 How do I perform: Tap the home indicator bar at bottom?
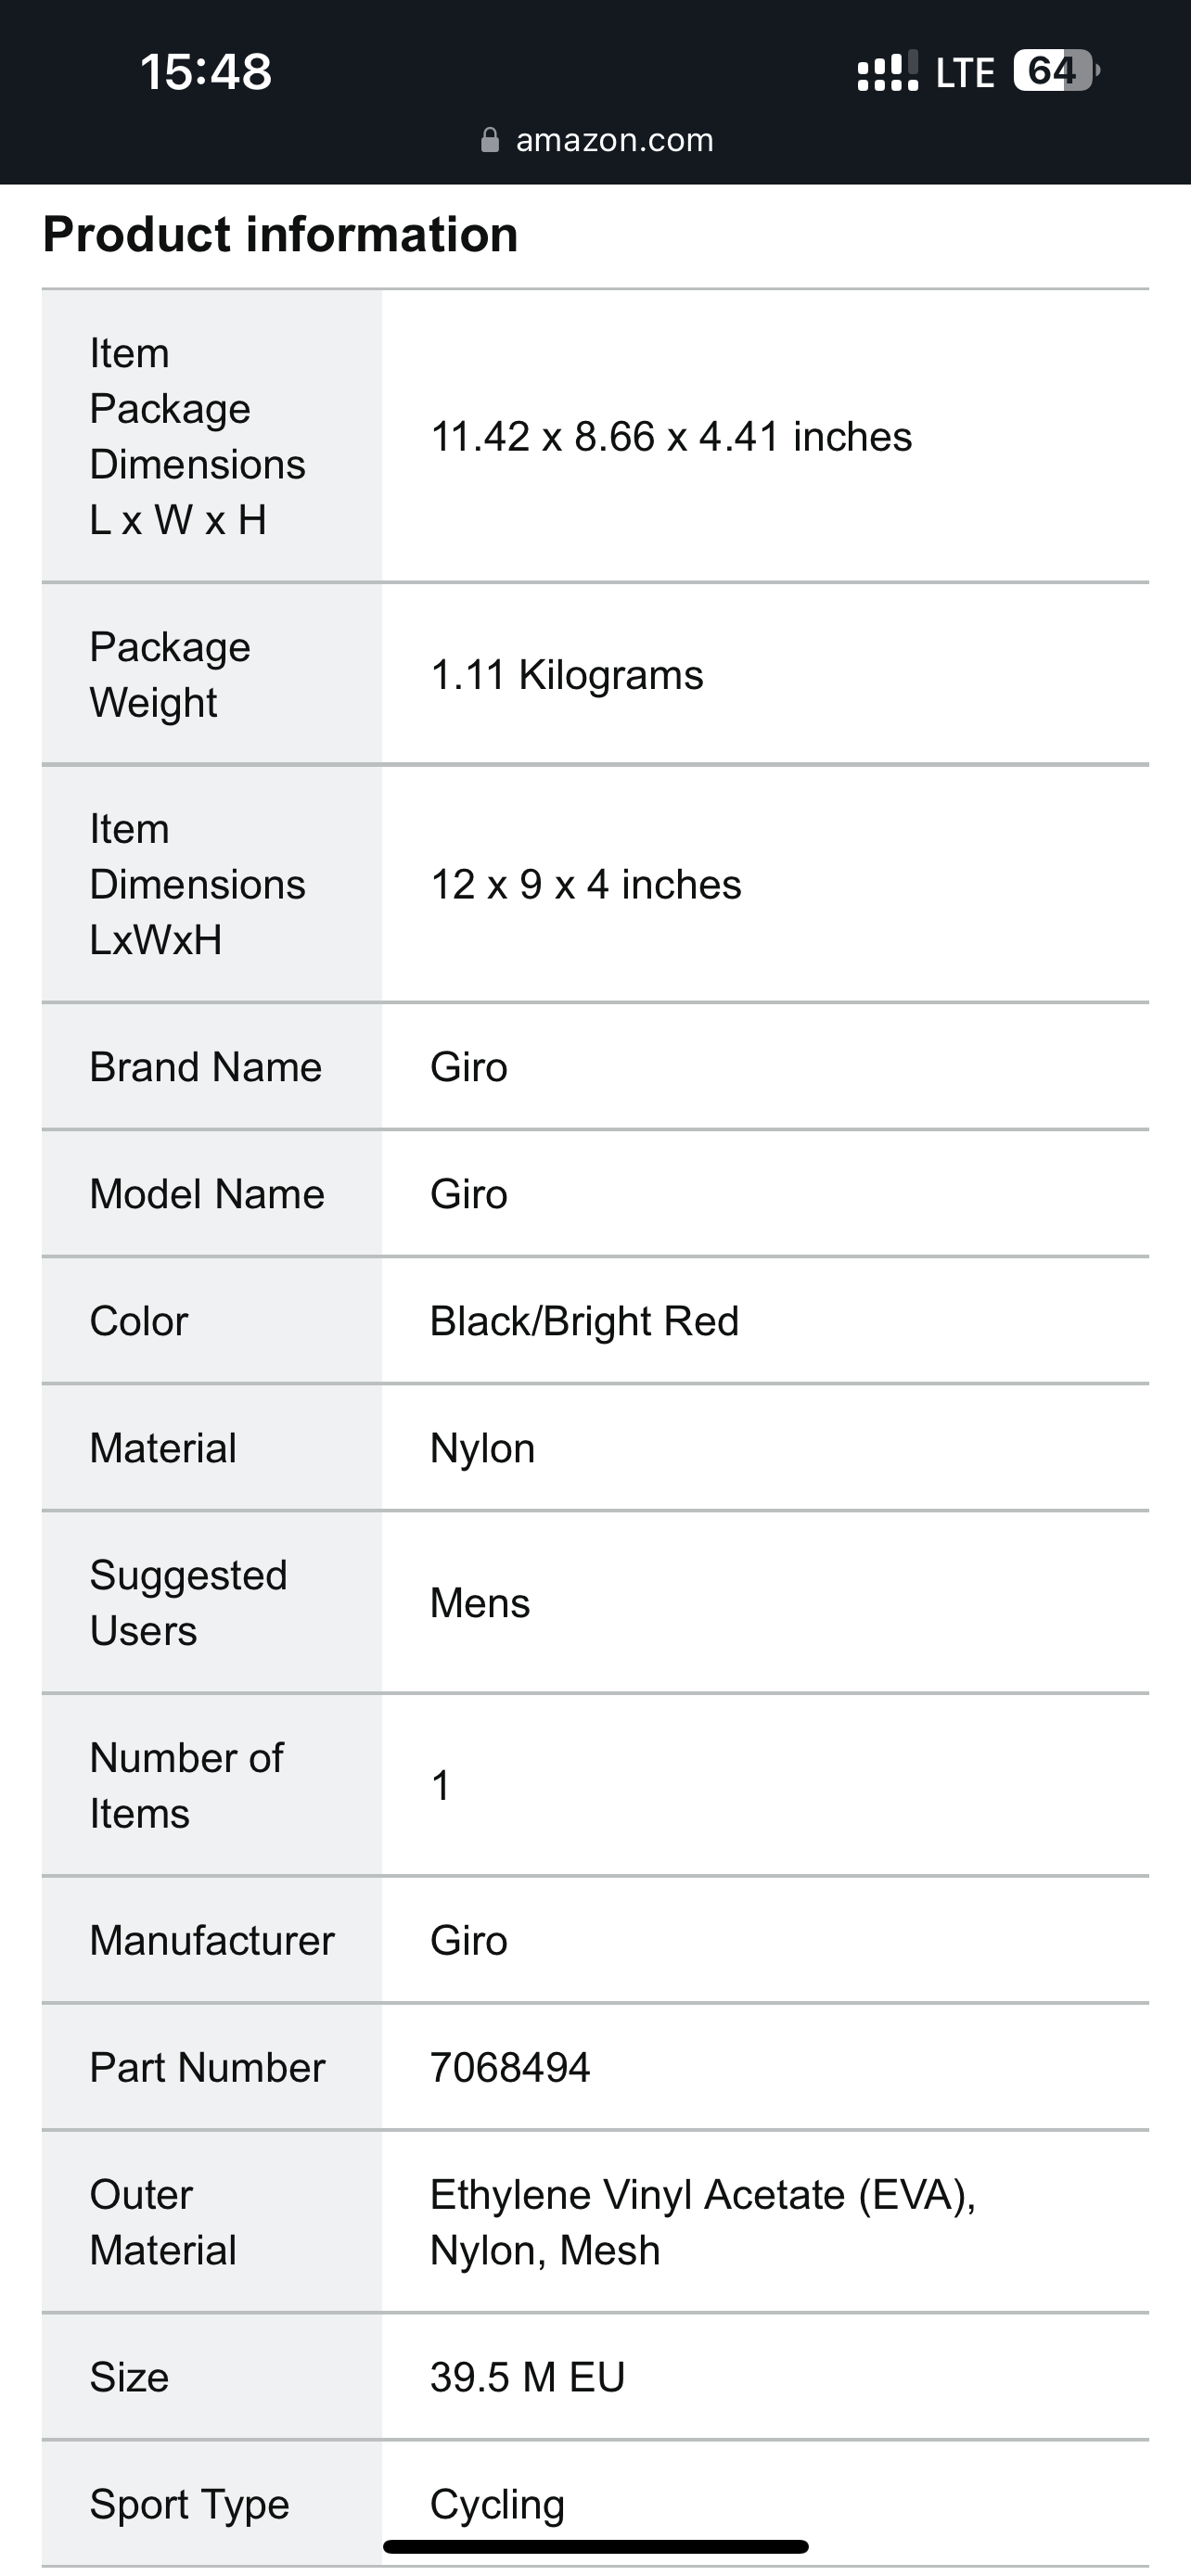(596, 2546)
